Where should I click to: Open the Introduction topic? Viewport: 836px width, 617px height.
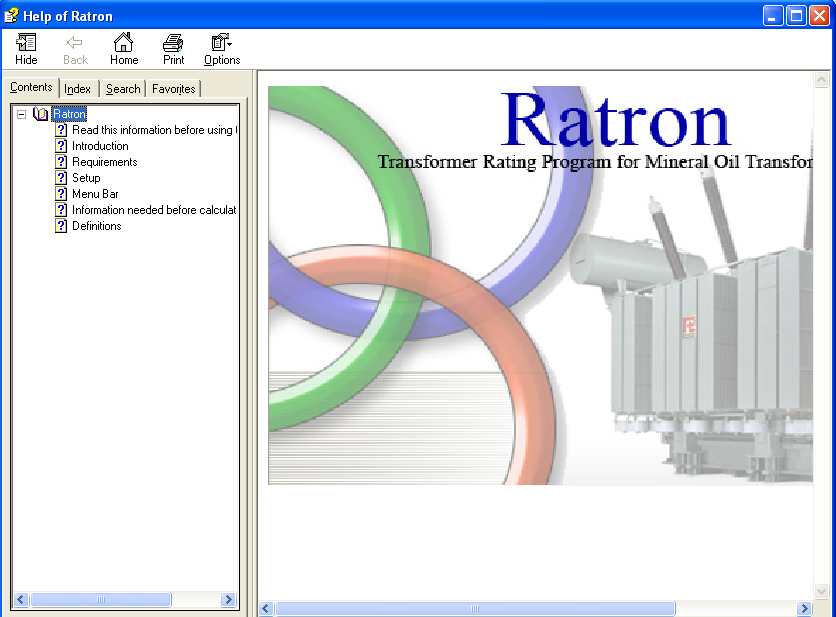pos(100,146)
